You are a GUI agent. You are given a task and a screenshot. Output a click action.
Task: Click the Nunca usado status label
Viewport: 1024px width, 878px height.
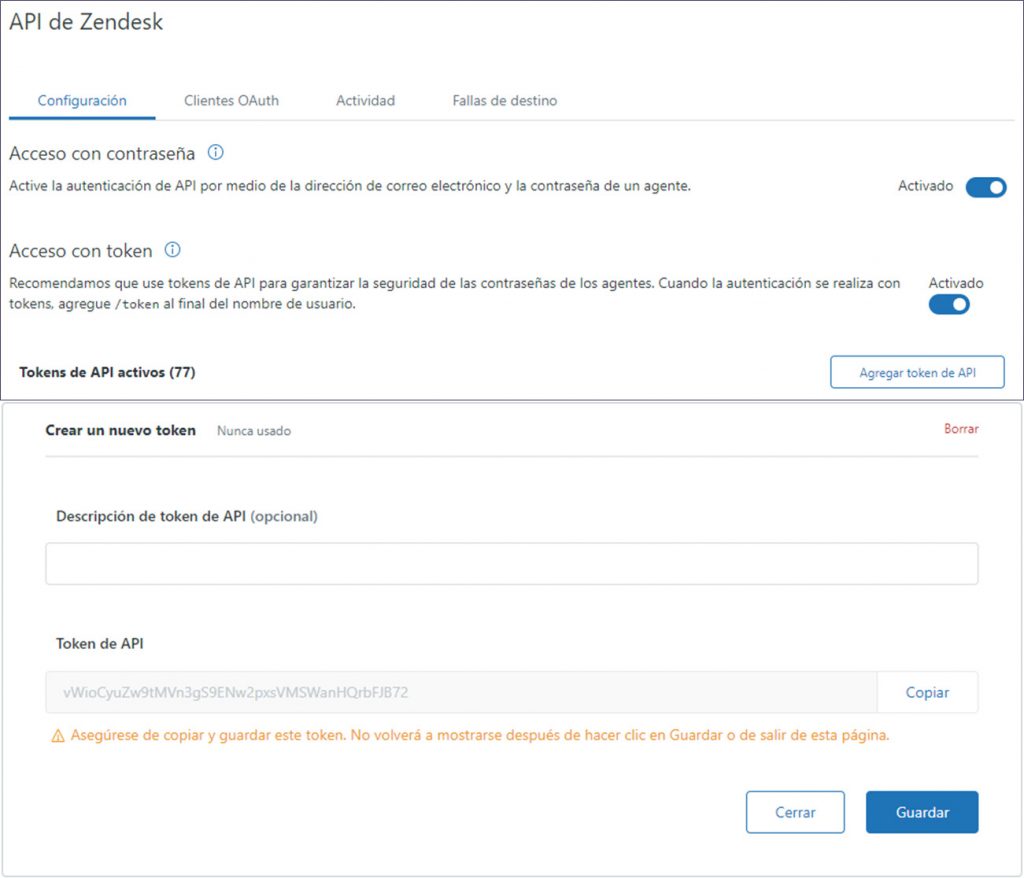coord(254,431)
